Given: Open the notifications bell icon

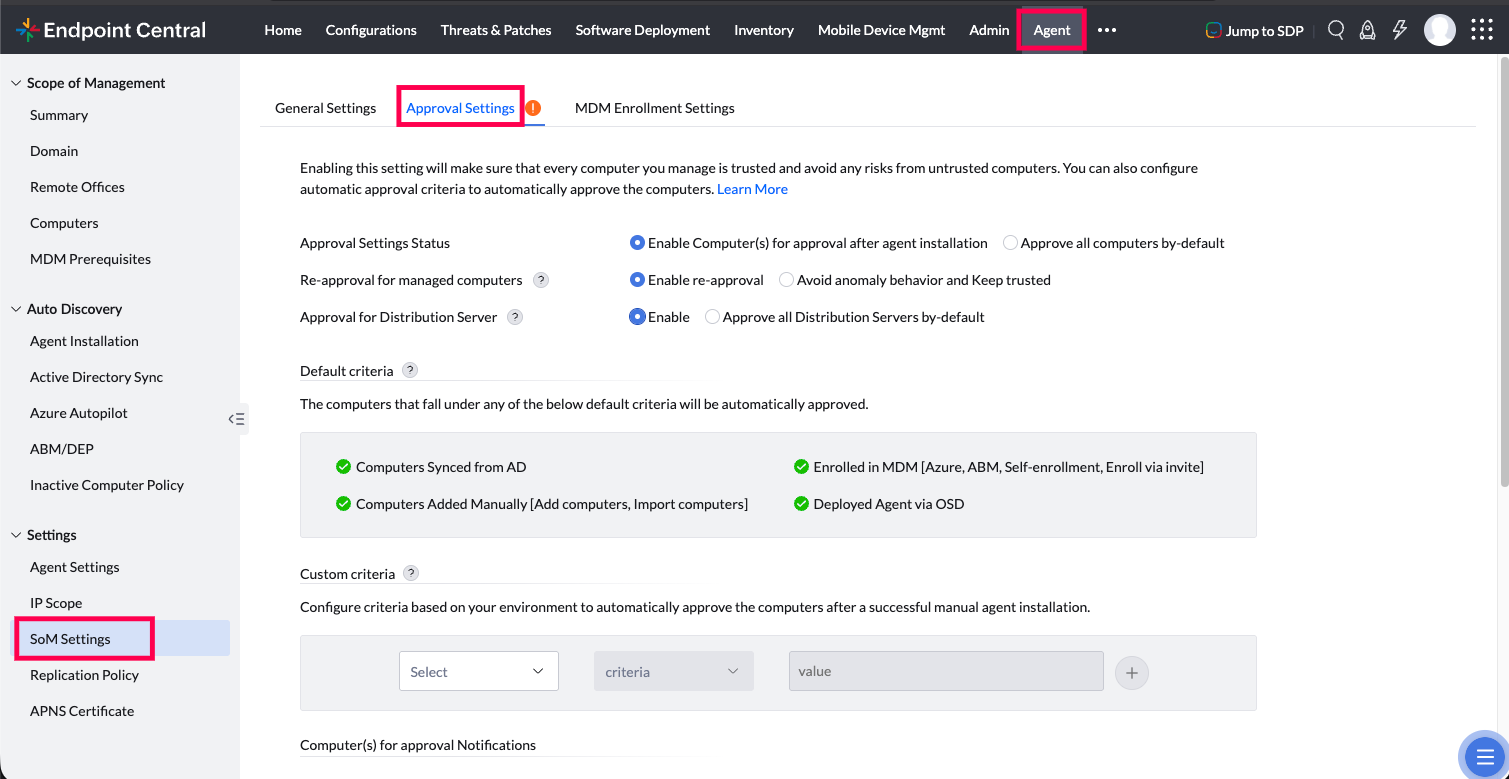Looking at the screenshot, I should click(1367, 30).
